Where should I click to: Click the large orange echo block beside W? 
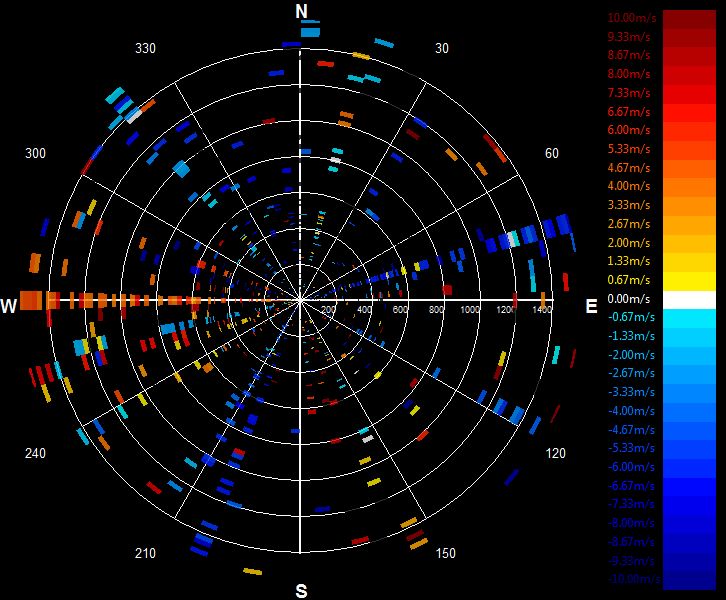[x=31, y=300]
